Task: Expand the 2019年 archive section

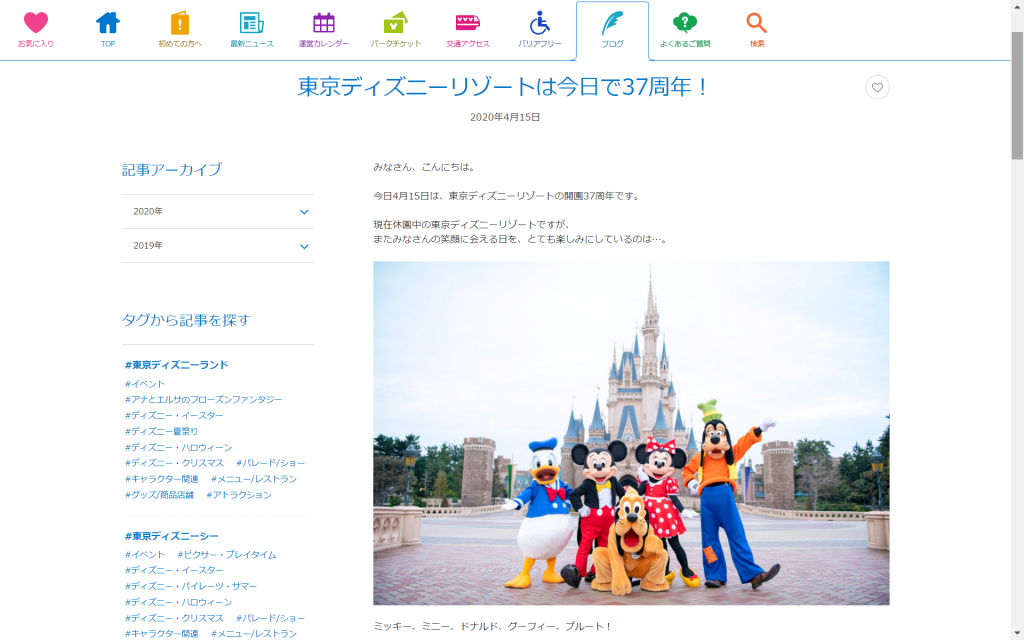Action: 217,246
